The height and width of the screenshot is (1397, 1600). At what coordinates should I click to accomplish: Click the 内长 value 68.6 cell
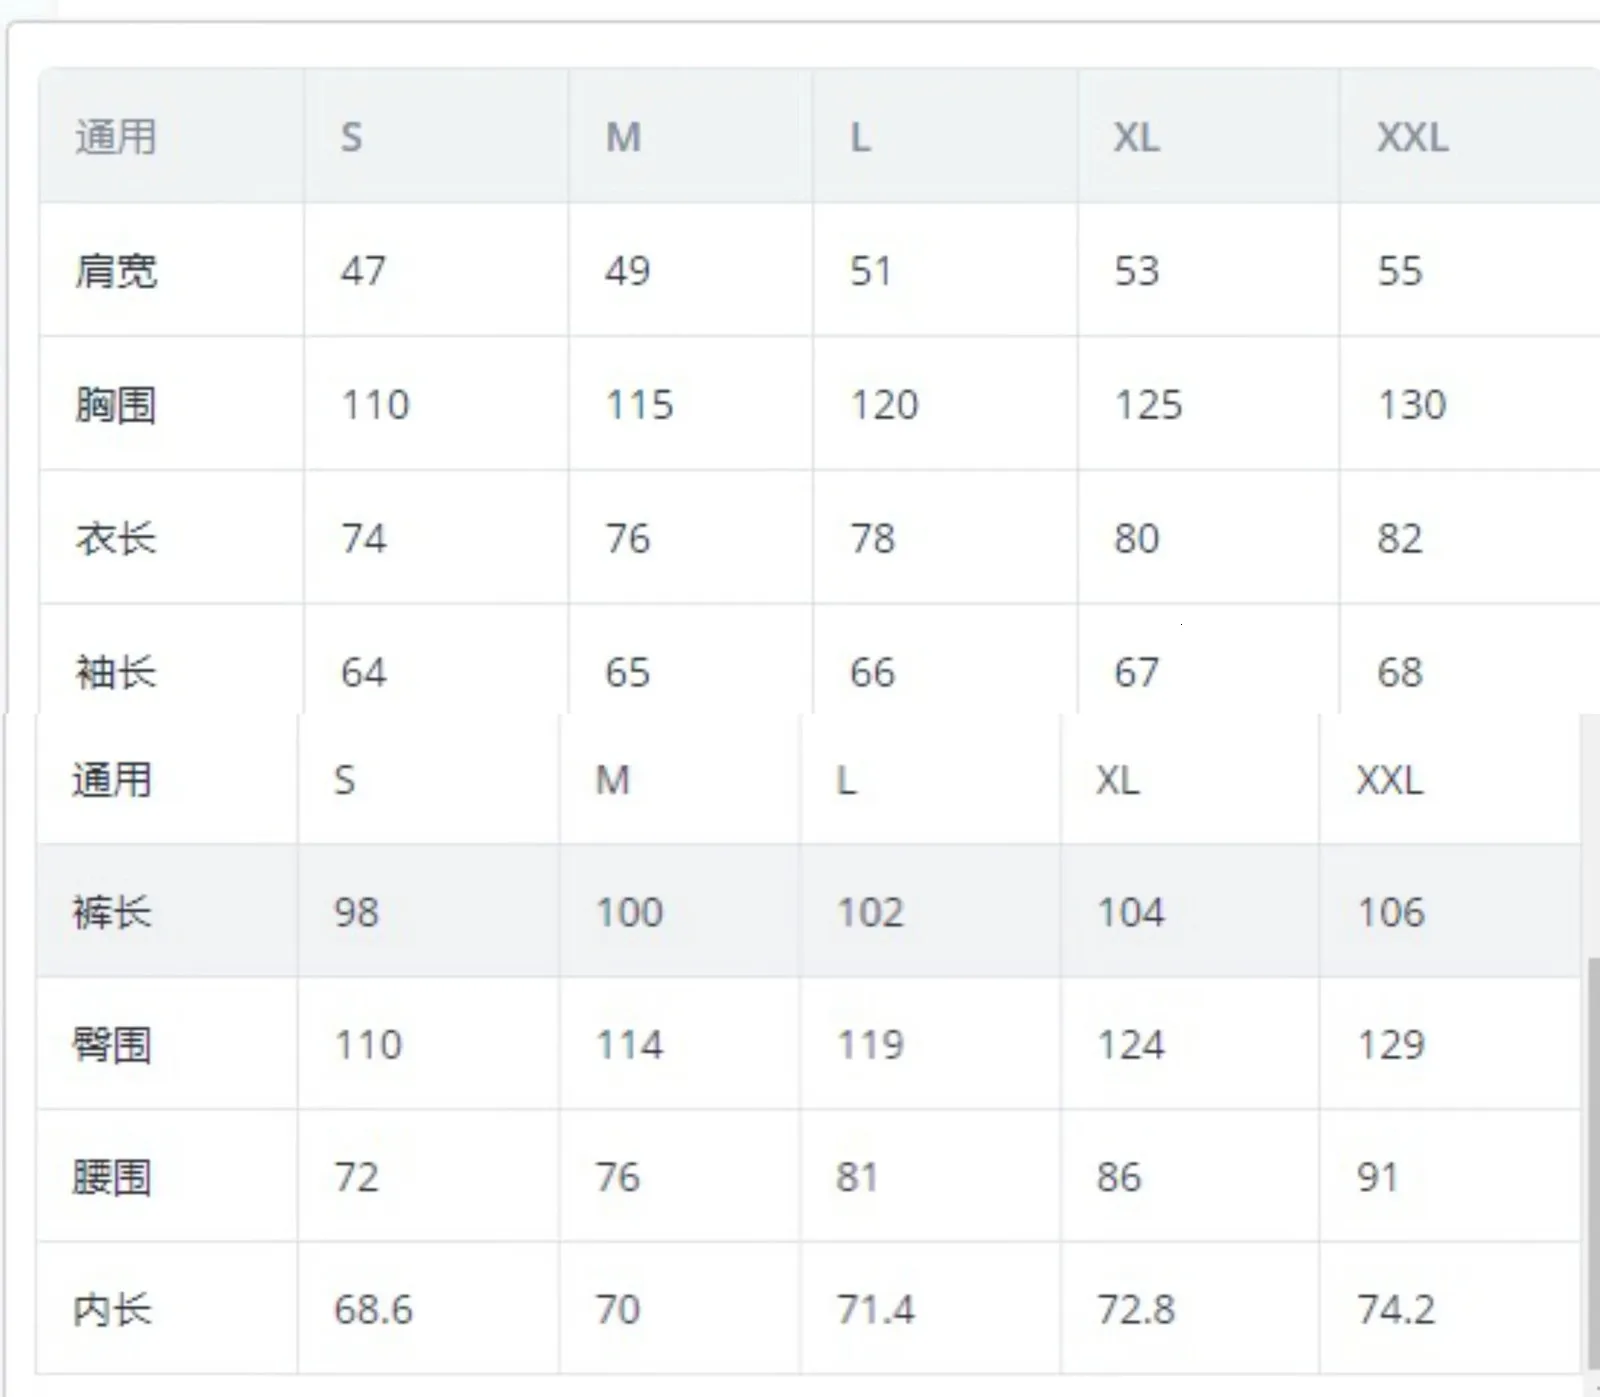(x=373, y=1309)
